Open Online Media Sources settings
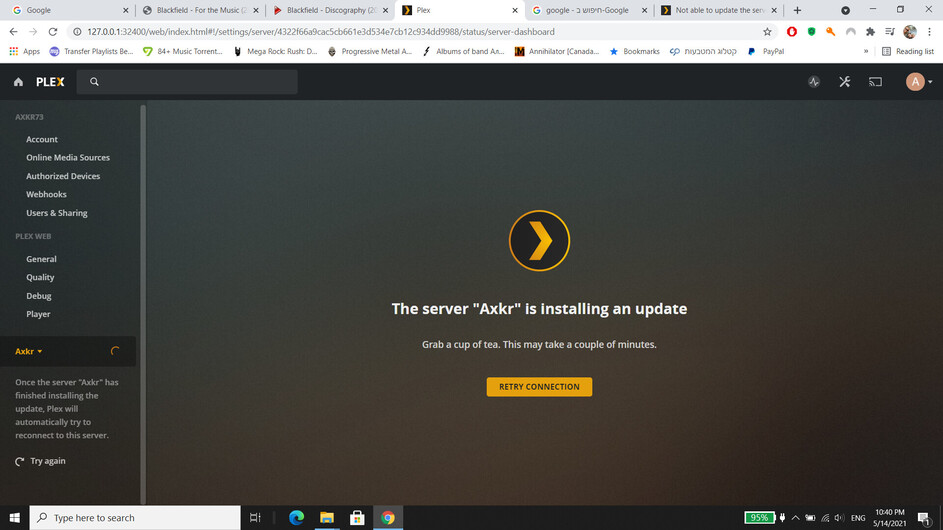Viewport: 943px width, 530px height. coord(68,158)
